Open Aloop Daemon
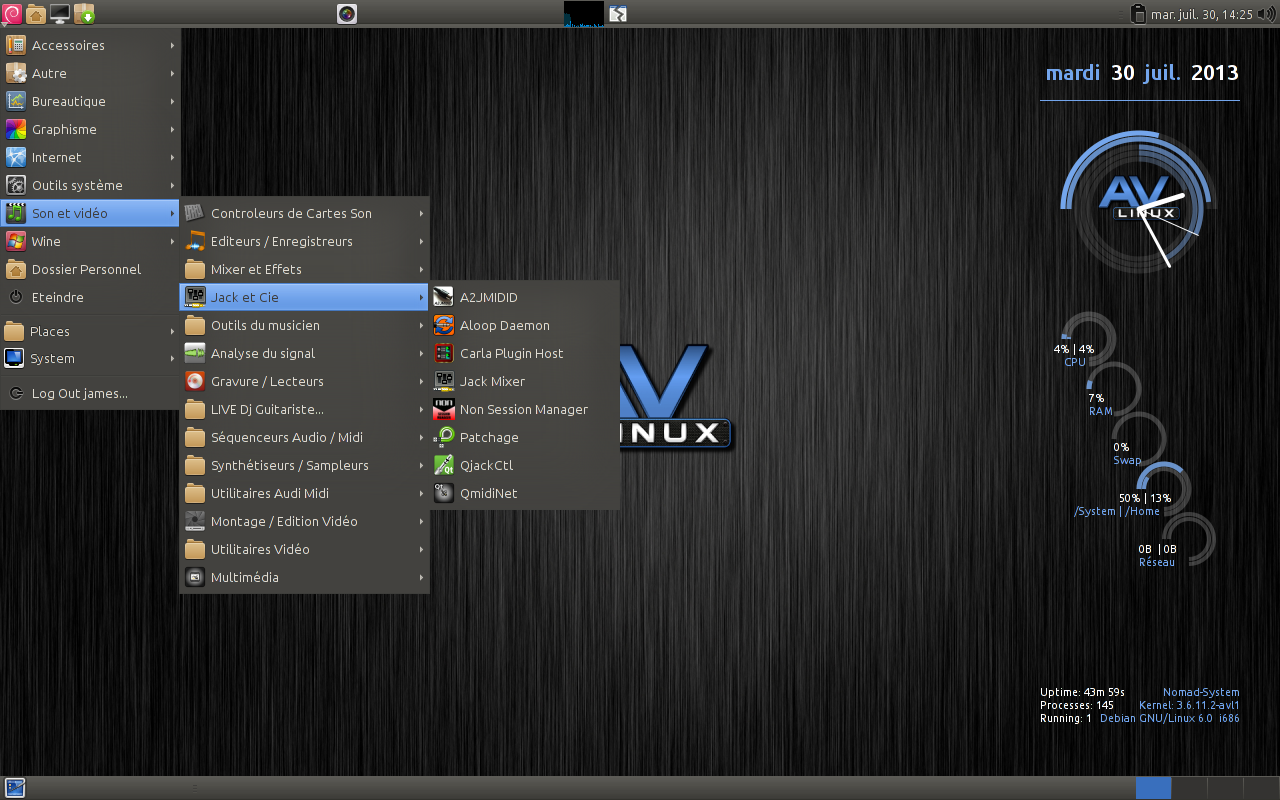 (x=525, y=325)
